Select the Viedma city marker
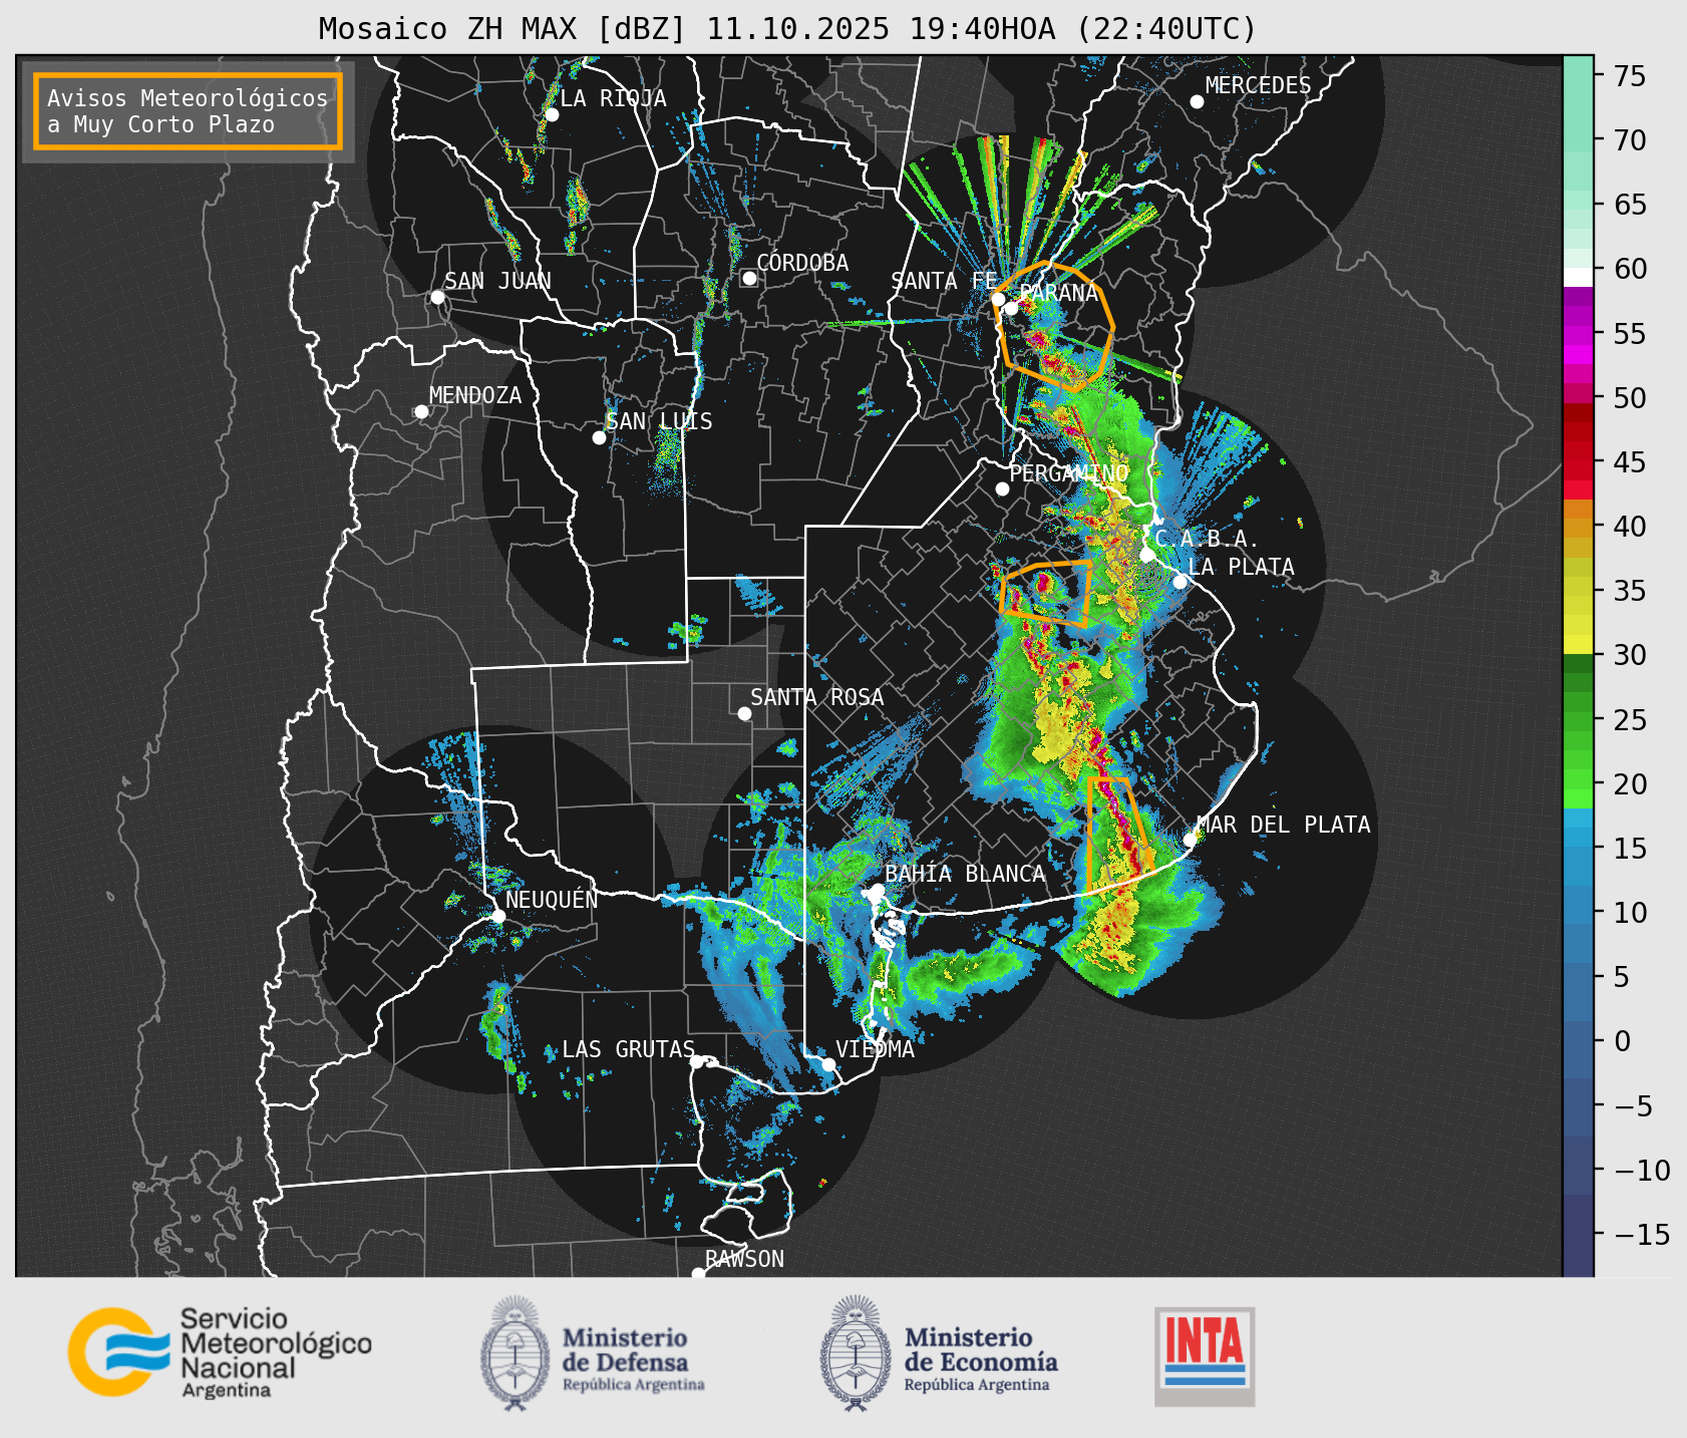 point(828,1064)
